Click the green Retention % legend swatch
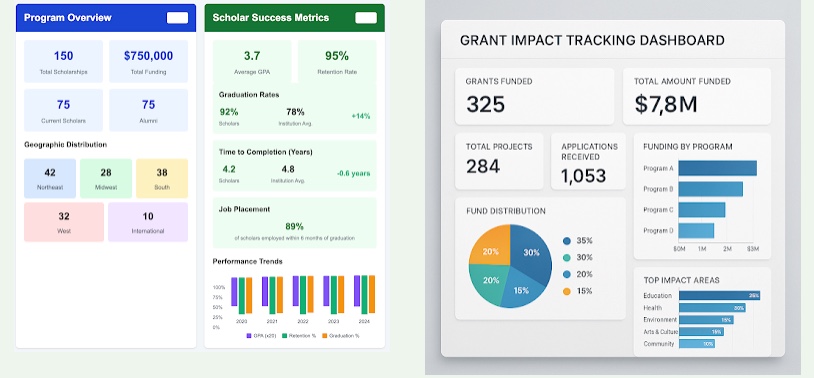The image size is (814, 378). [284, 336]
